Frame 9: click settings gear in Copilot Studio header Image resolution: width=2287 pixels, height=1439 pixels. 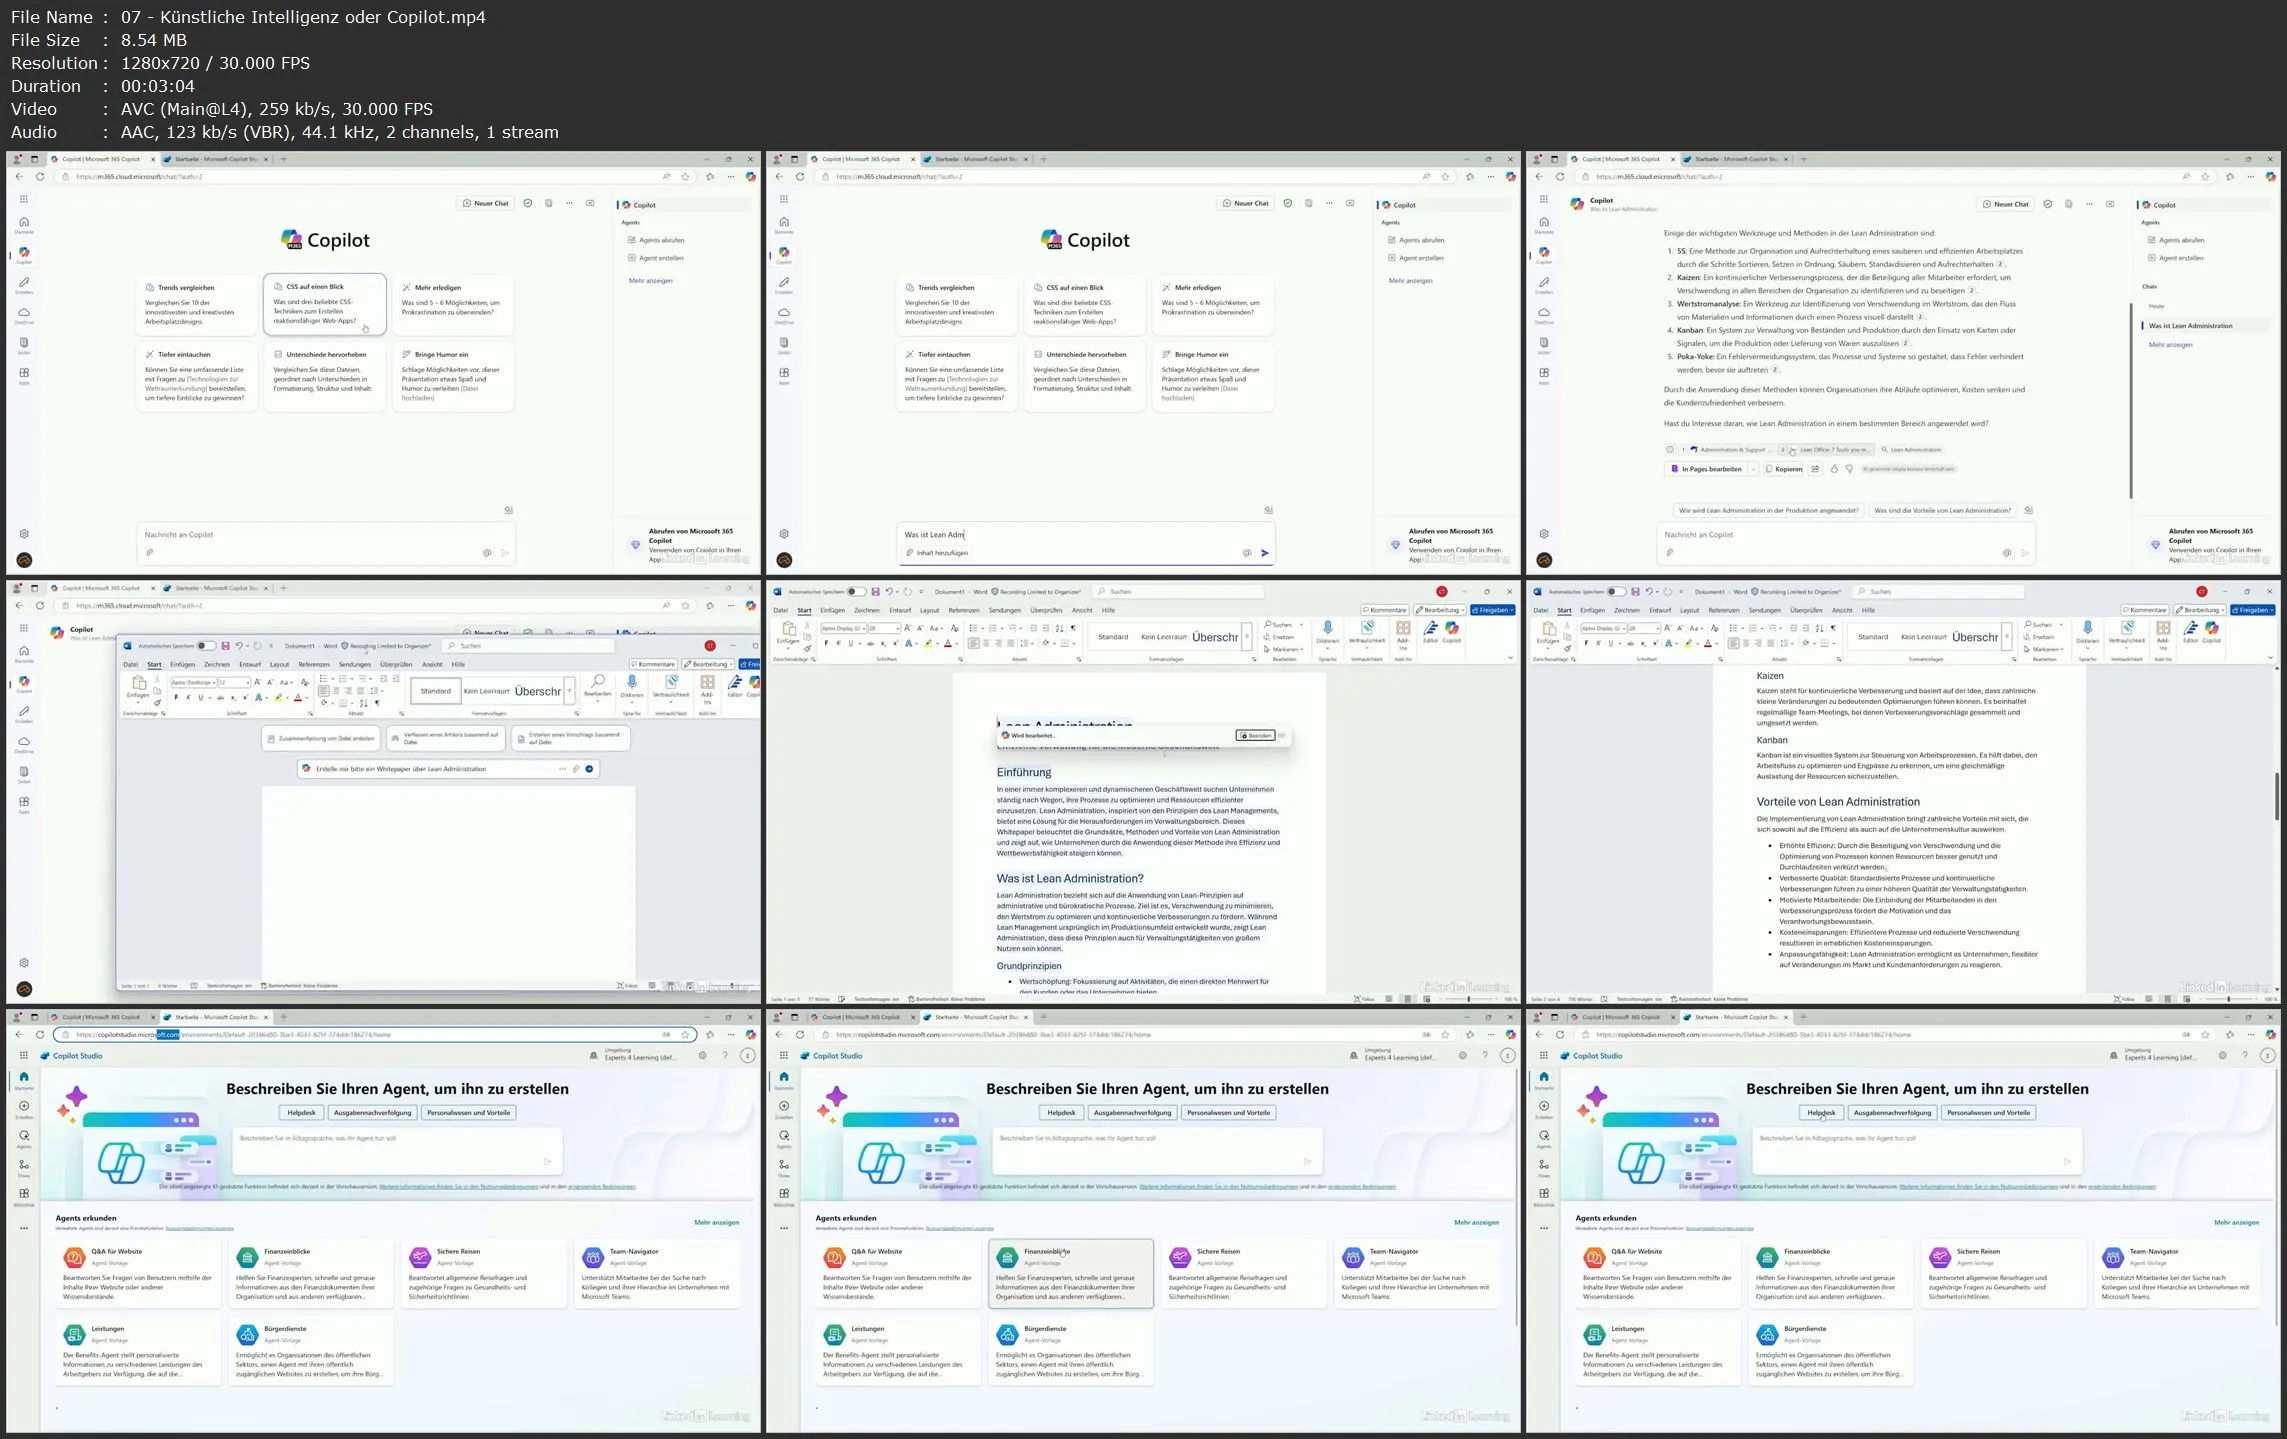point(2223,1055)
